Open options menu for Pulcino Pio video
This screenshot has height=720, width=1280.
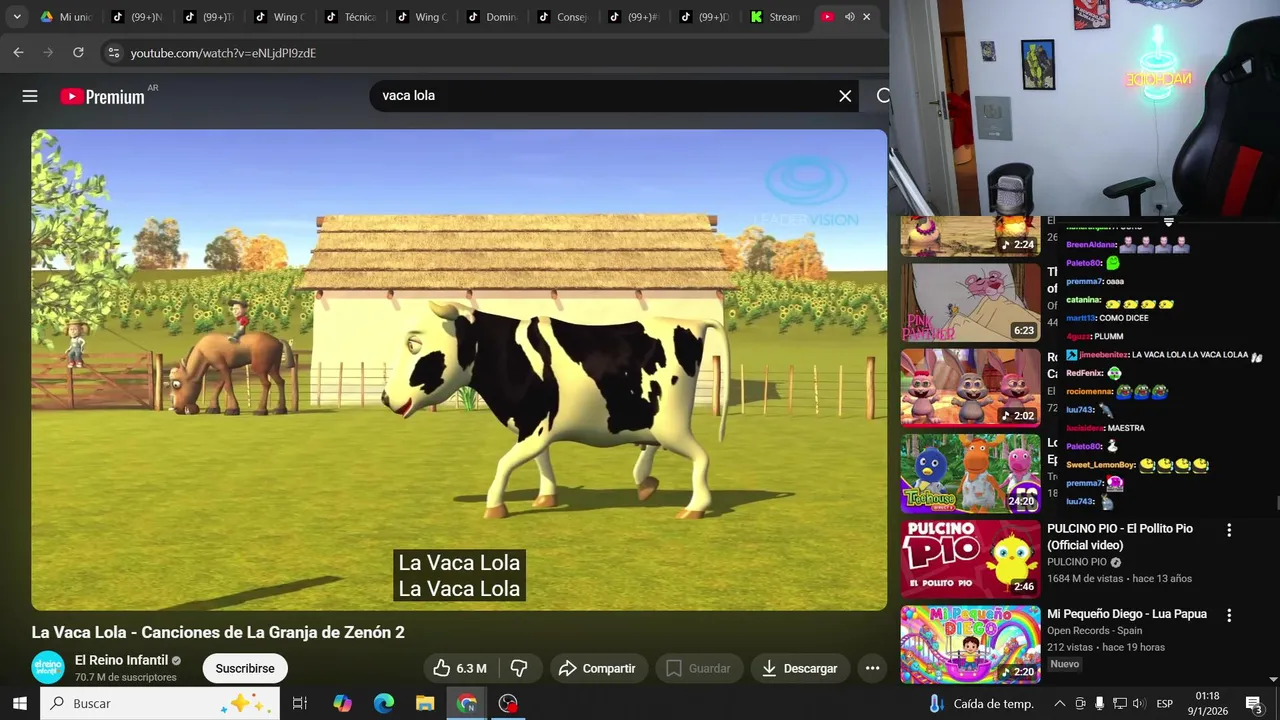coord(1229,530)
